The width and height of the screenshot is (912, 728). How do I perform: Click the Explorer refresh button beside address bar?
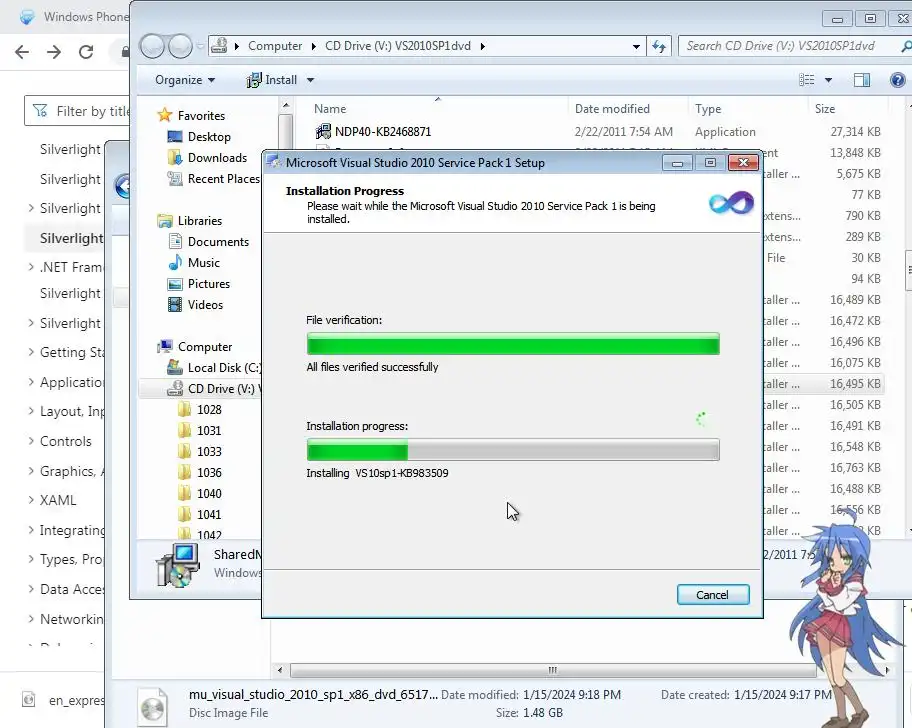659,46
